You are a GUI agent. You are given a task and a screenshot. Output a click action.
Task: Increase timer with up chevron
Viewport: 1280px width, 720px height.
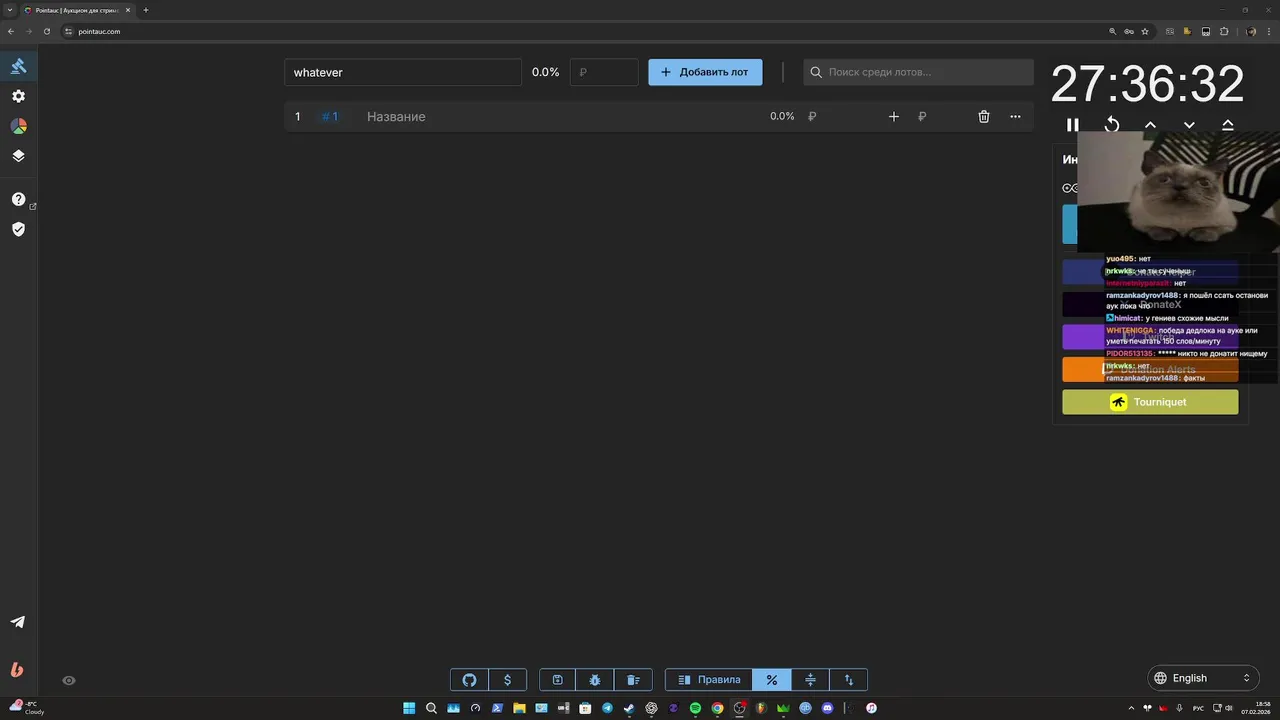(x=1150, y=125)
